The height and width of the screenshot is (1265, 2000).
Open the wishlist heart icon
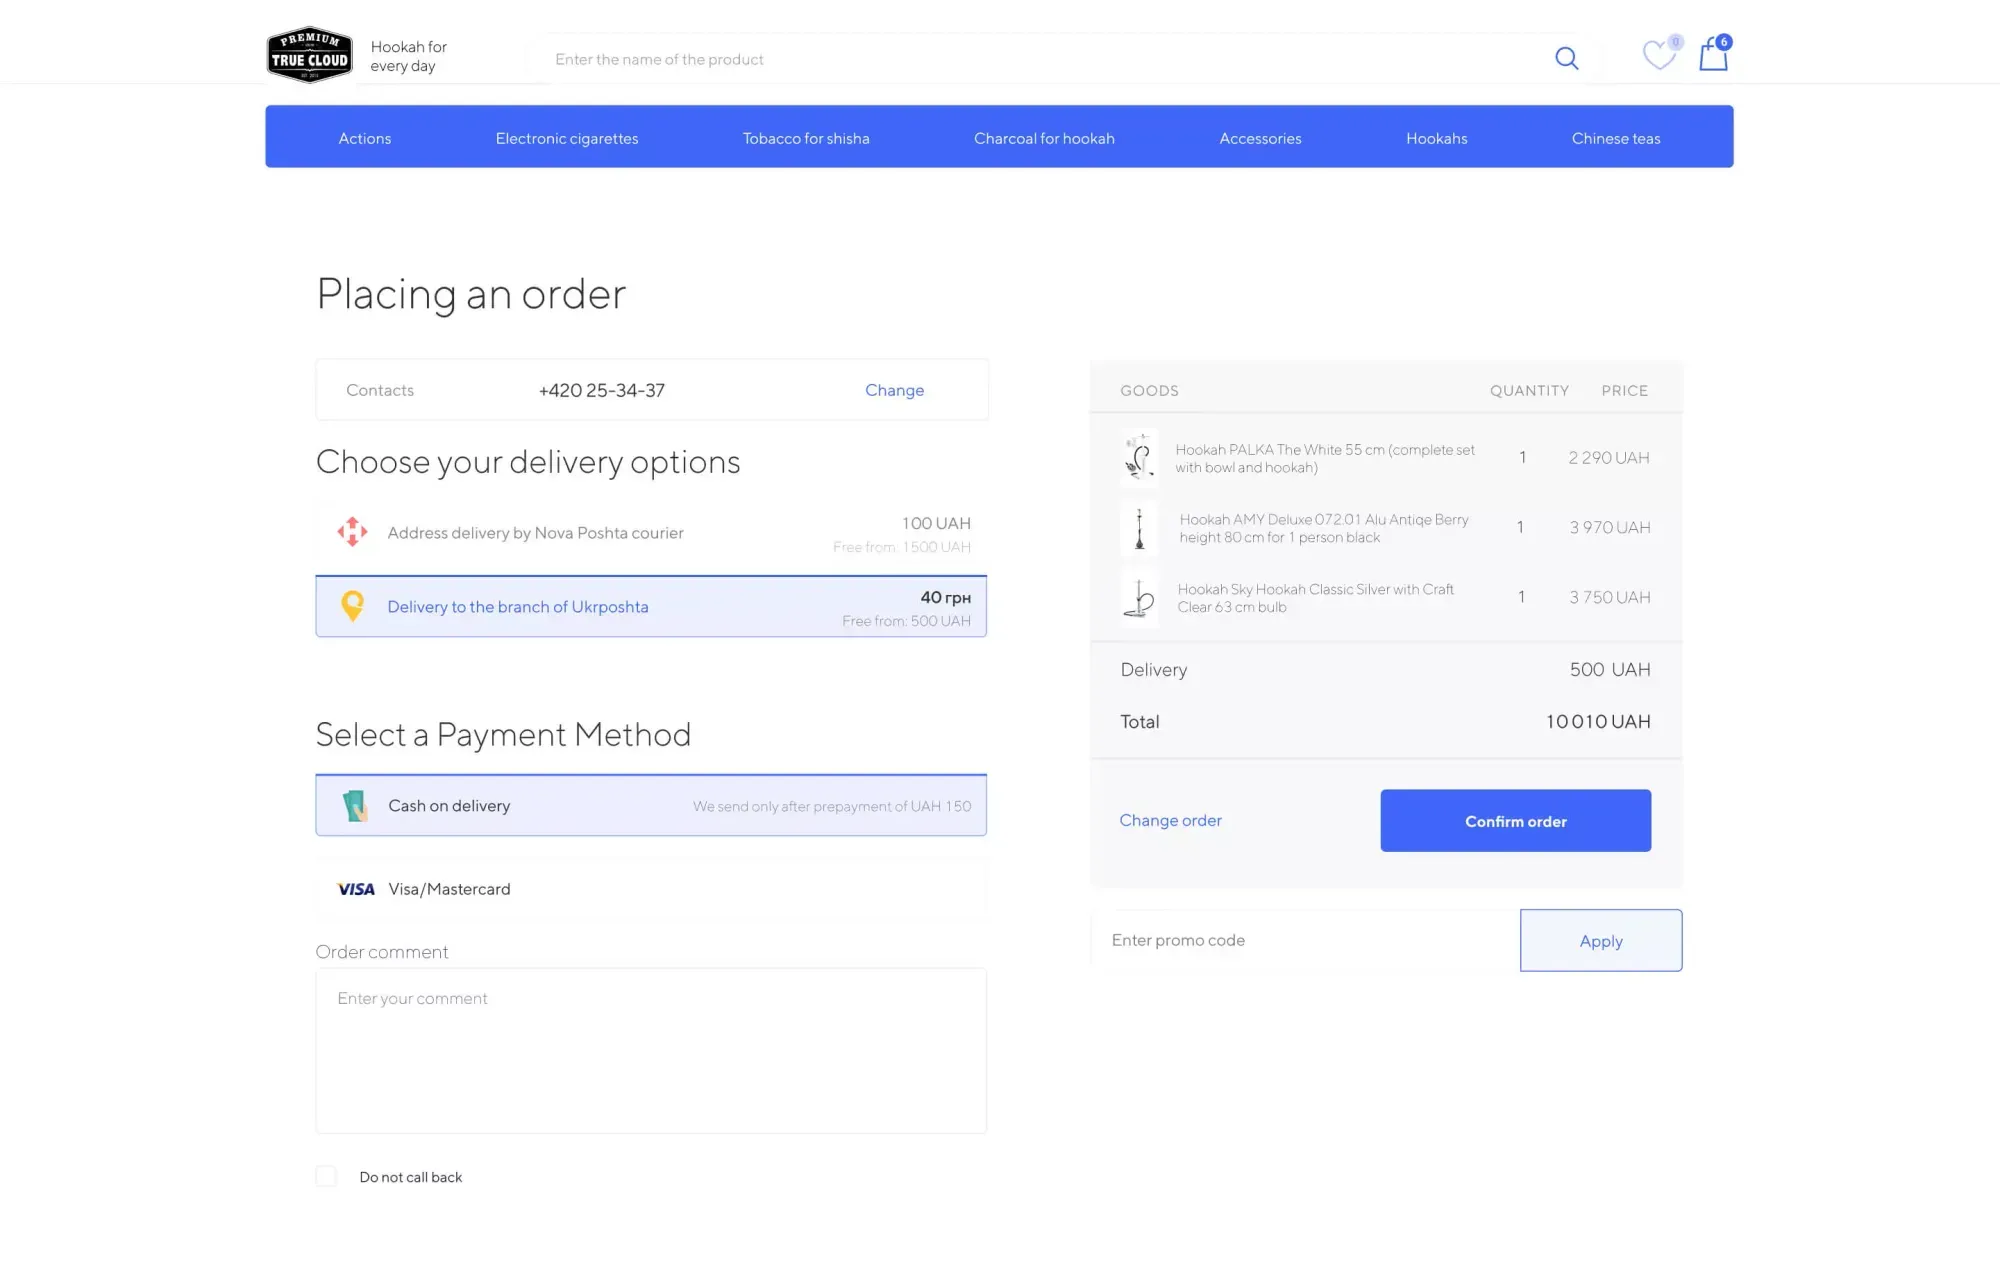tap(1659, 55)
